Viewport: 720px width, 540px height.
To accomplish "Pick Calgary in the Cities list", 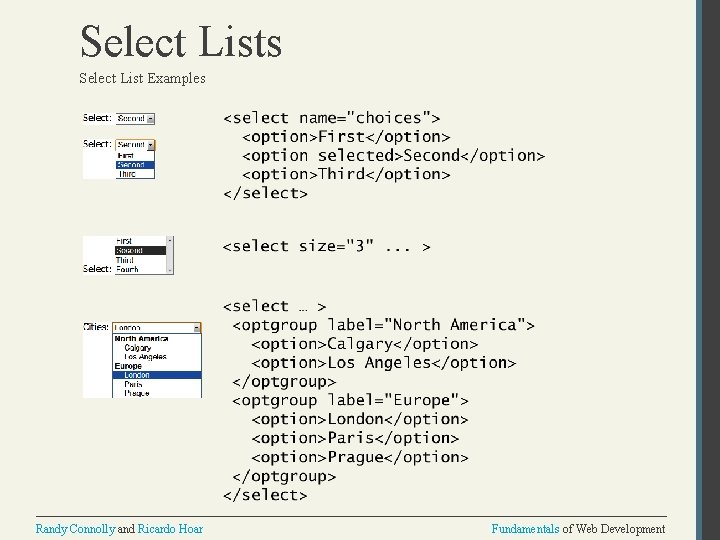I will point(157,348).
